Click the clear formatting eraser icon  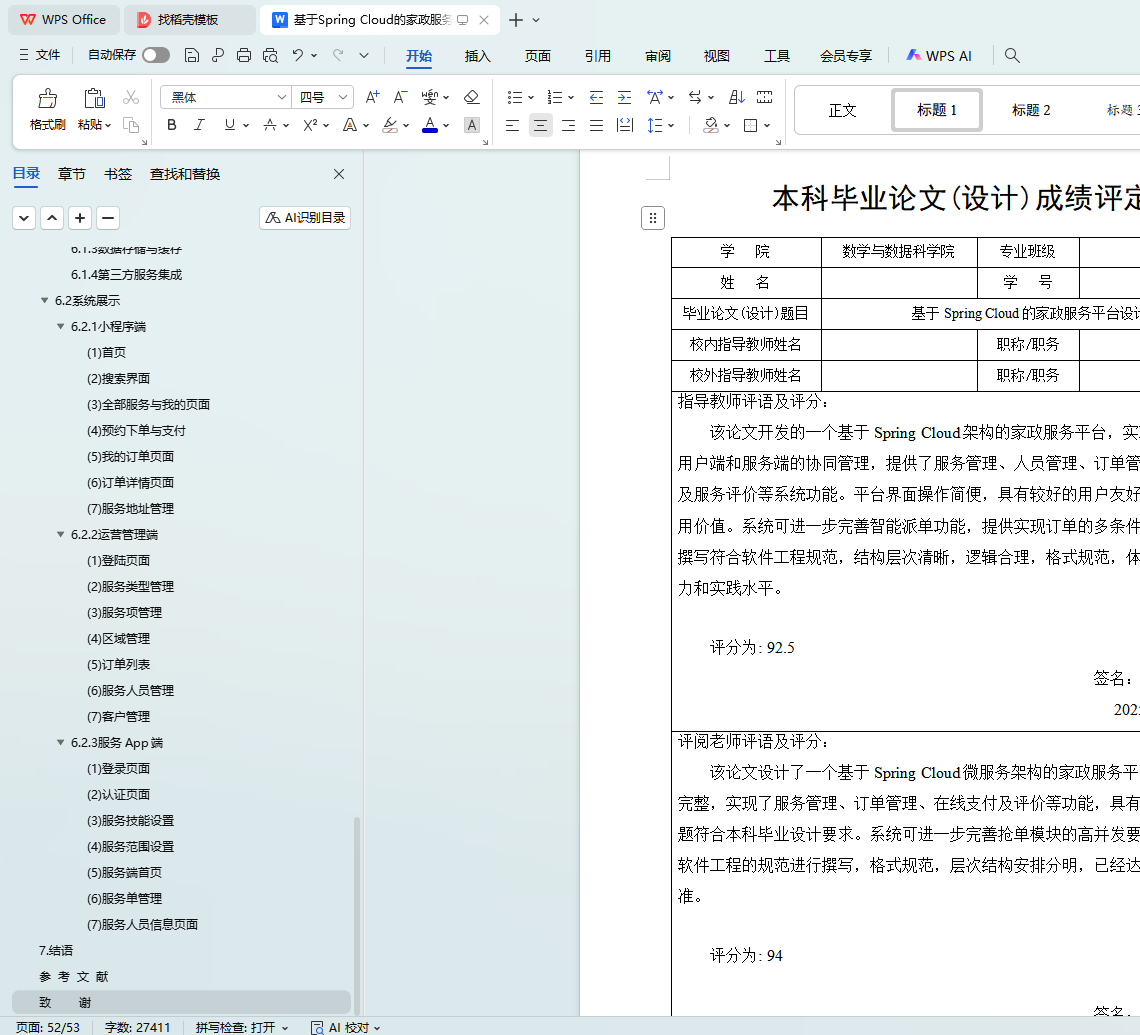pyautogui.click(x=472, y=97)
